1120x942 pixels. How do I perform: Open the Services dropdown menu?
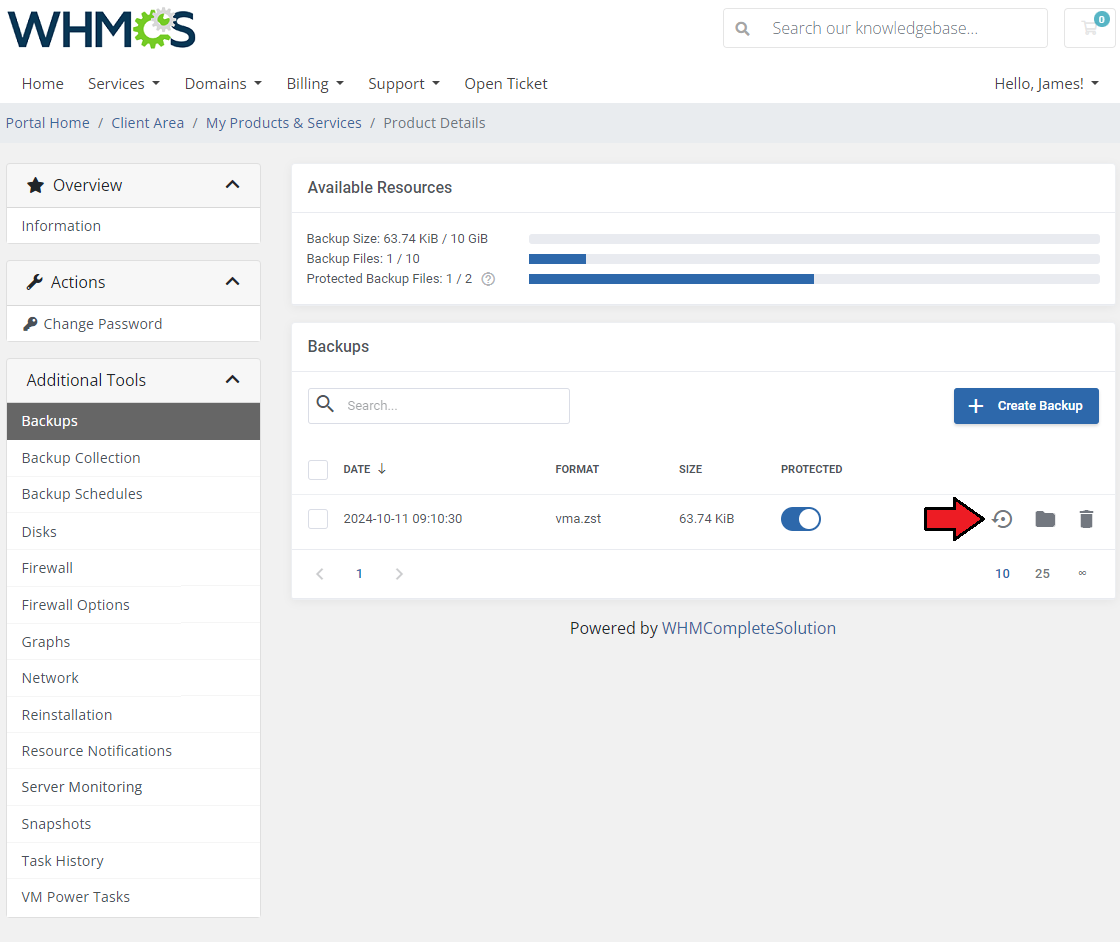pos(124,84)
